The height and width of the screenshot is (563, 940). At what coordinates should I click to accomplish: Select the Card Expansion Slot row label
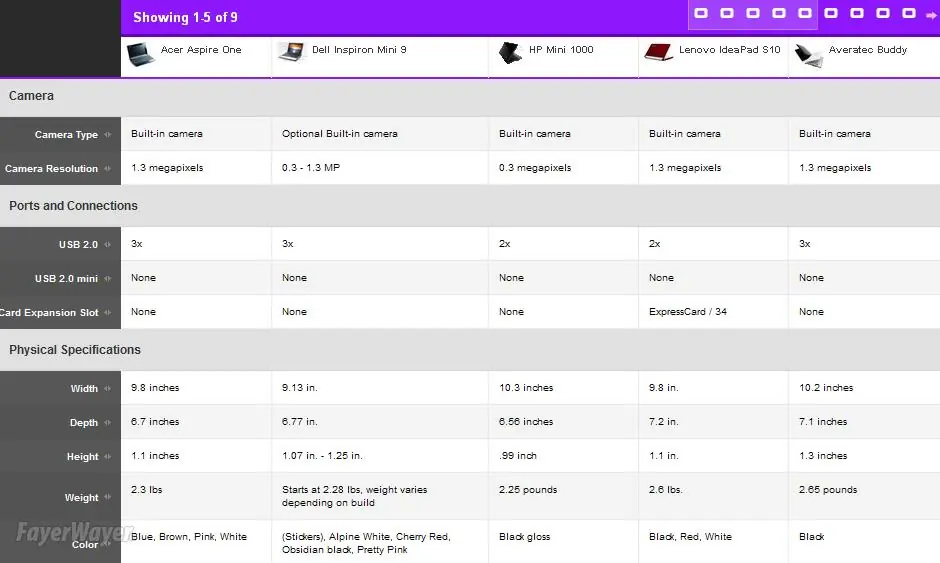(49, 312)
